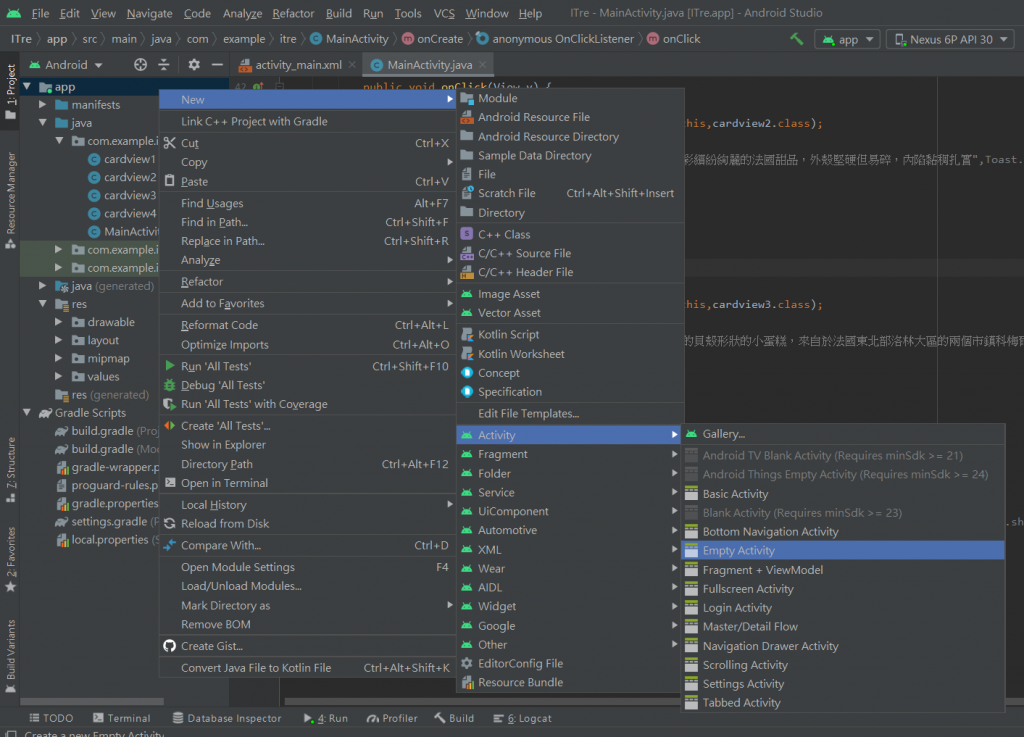Viewport: 1024px width, 737px height.
Task: Choose Android Resource File option
Action: (569, 117)
